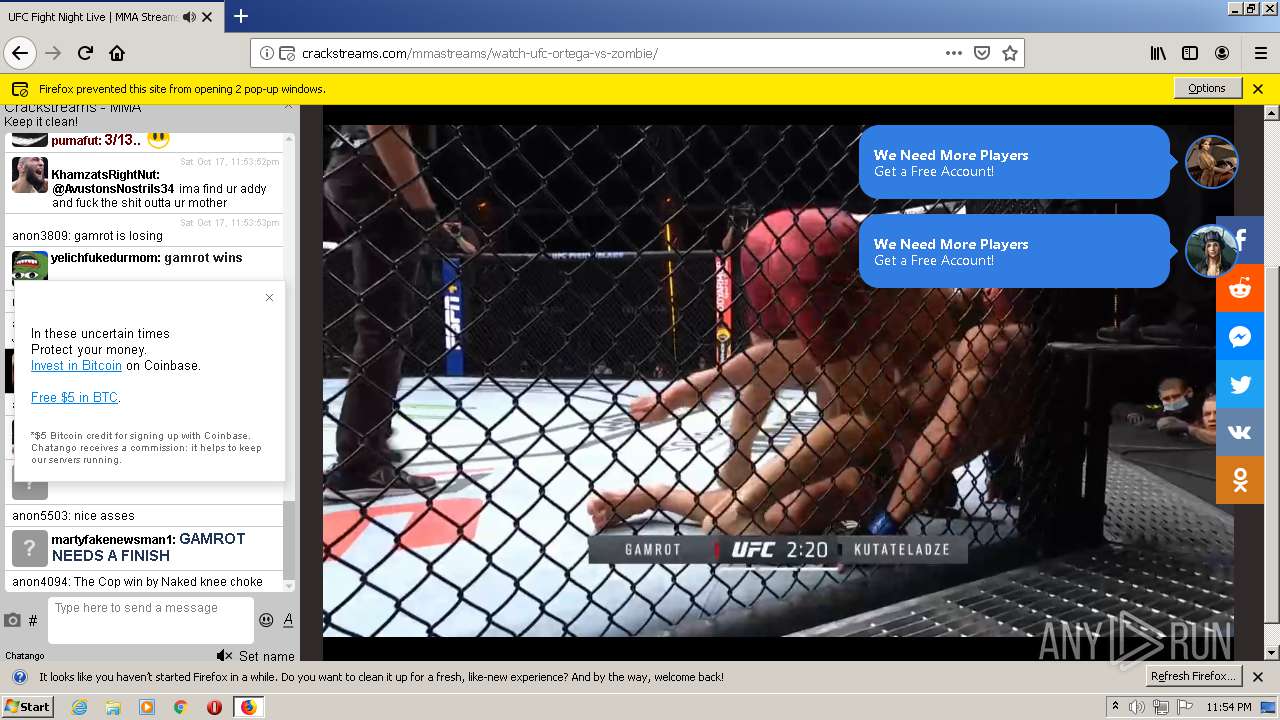Attach an image with camera icon
Viewport: 1280px width, 720px height.
[x=13, y=620]
